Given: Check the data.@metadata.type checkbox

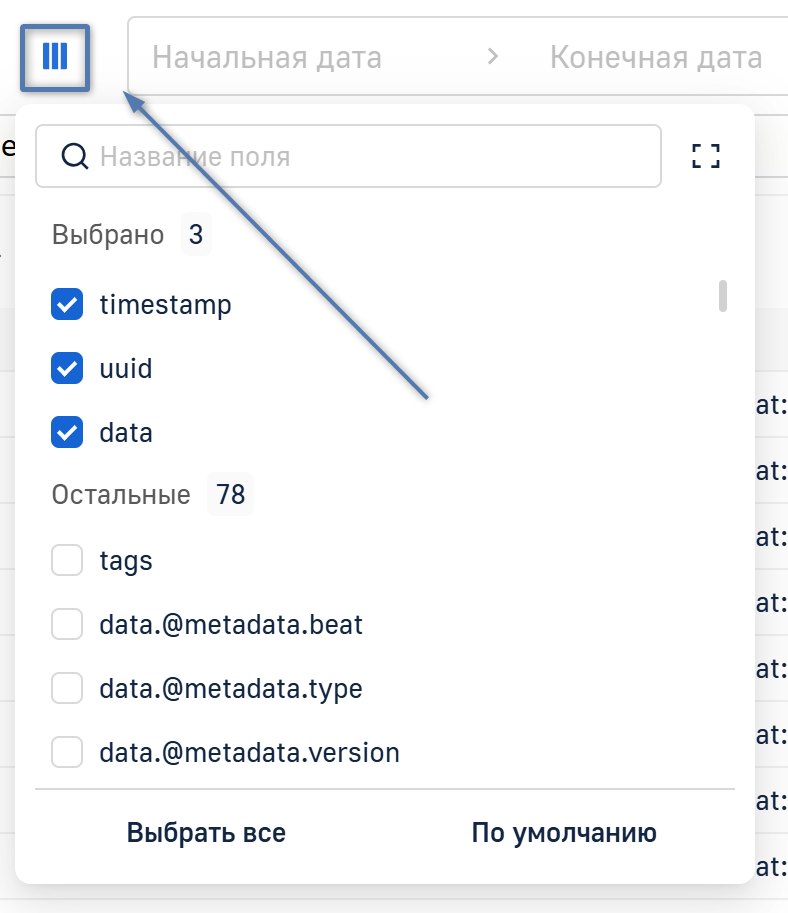Looking at the screenshot, I should click(67, 689).
